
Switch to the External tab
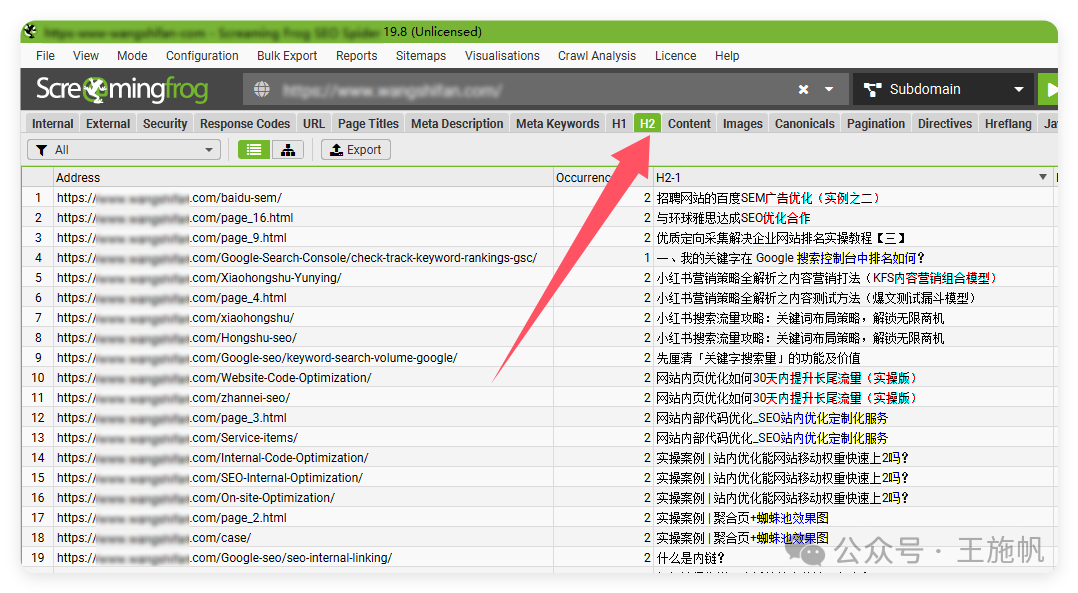[108, 124]
